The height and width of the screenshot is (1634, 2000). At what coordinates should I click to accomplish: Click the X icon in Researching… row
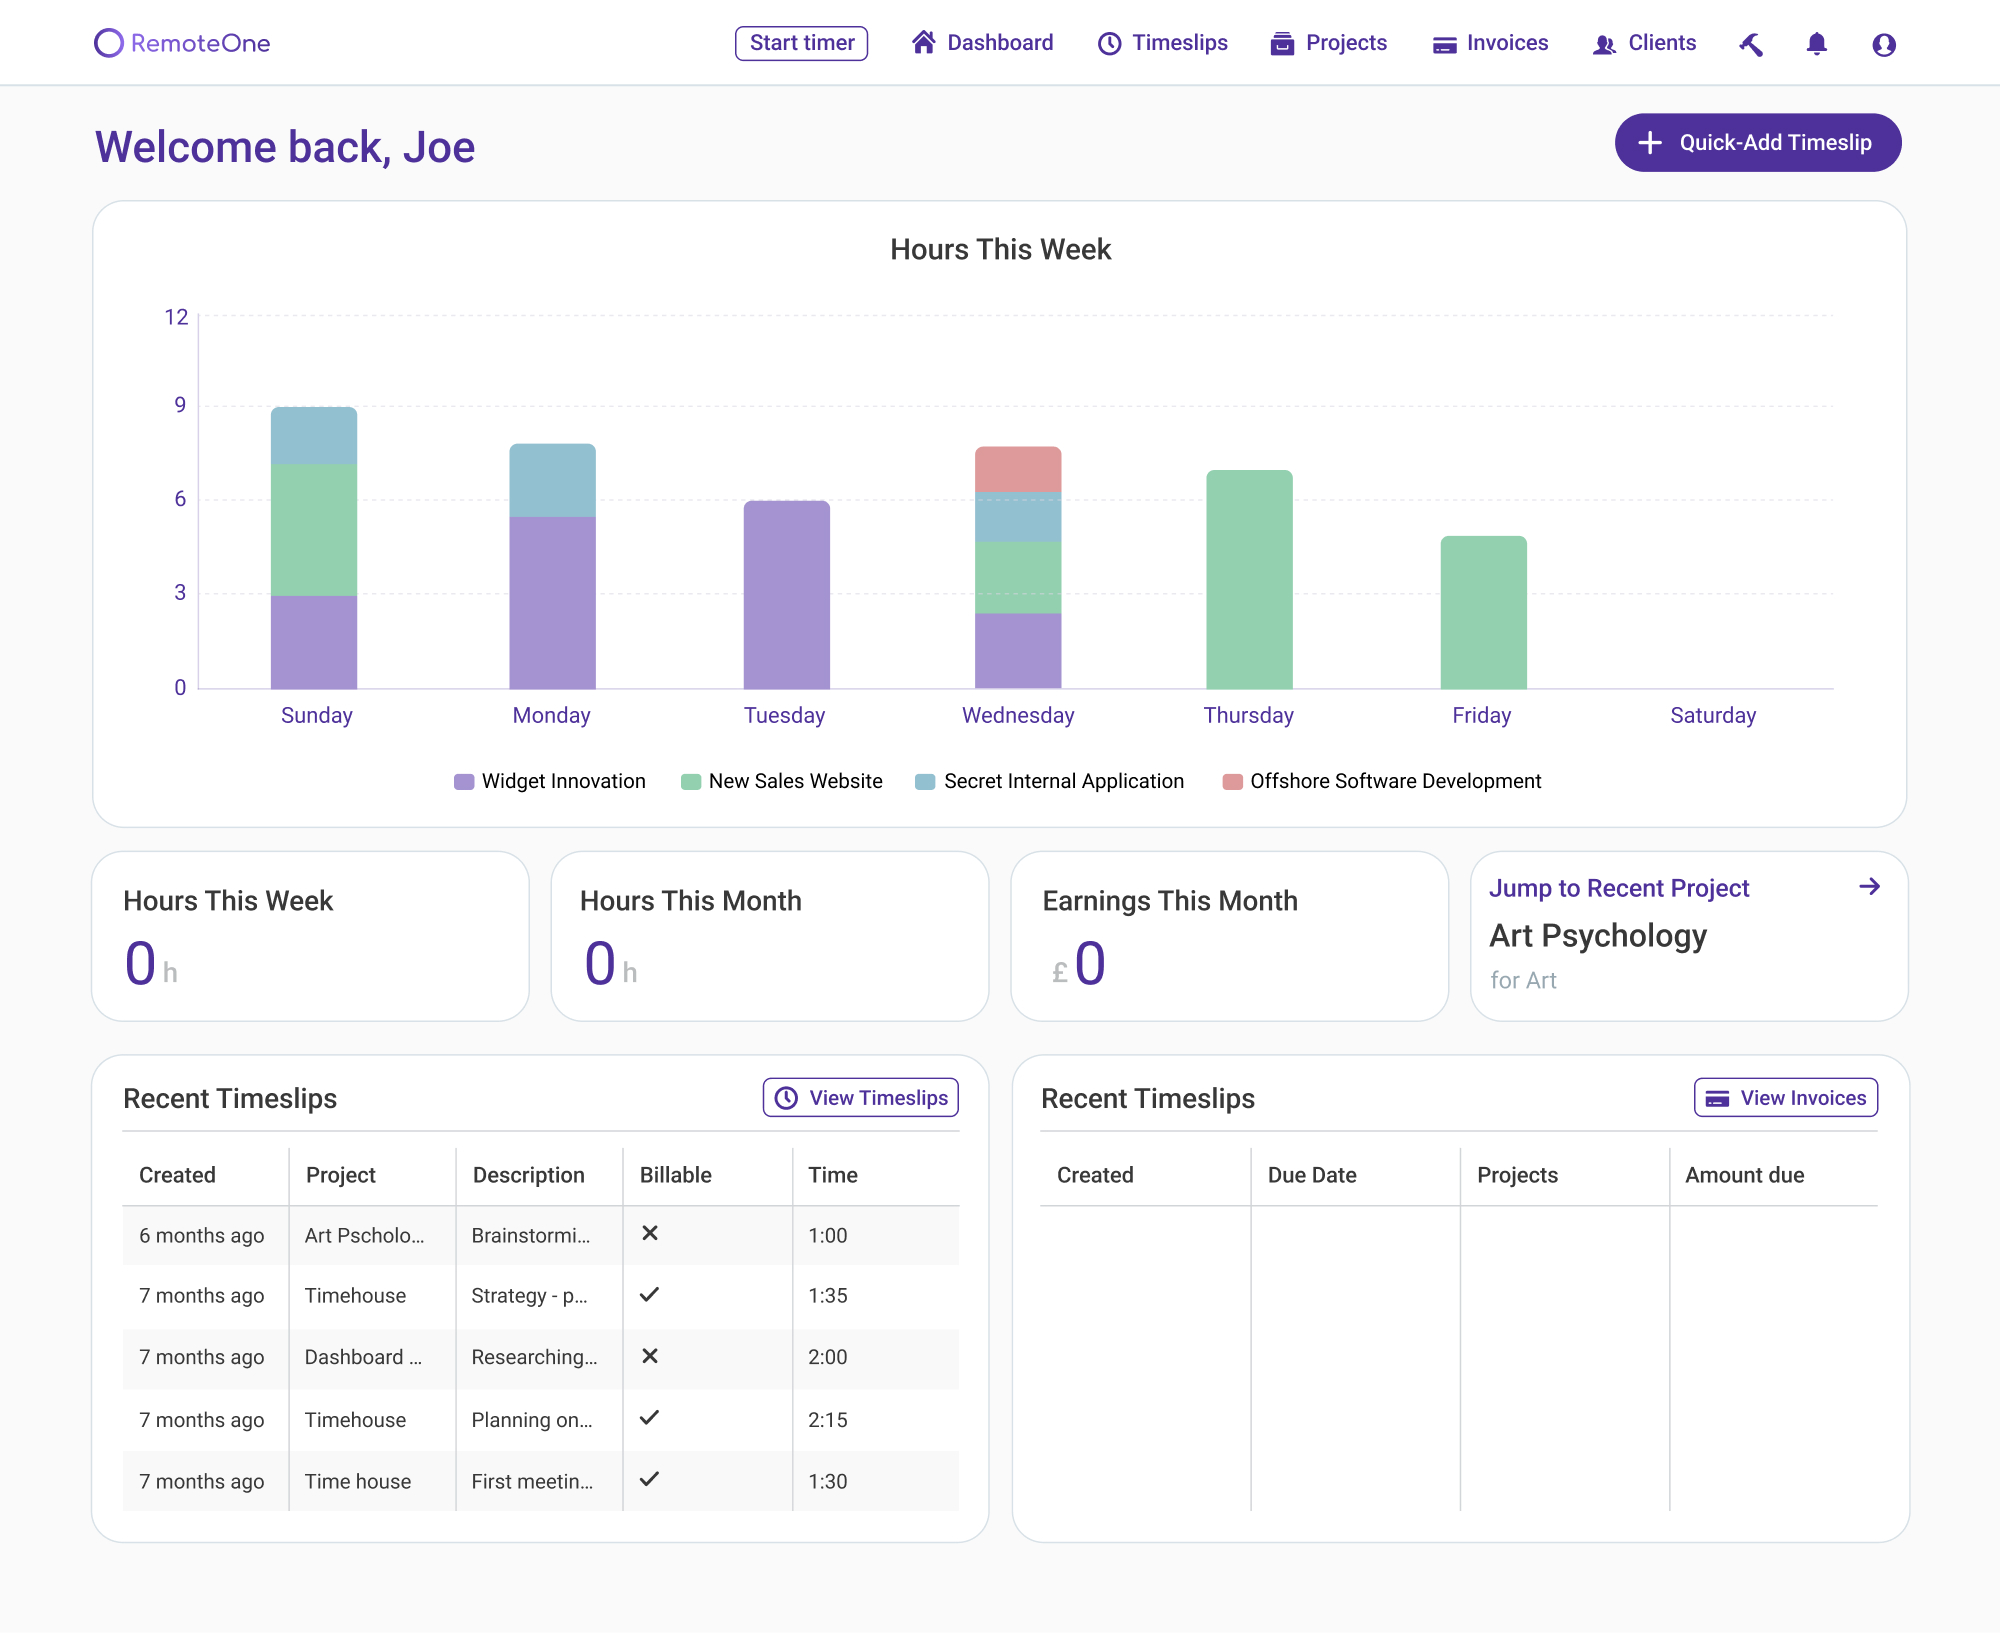pyautogui.click(x=650, y=1357)
